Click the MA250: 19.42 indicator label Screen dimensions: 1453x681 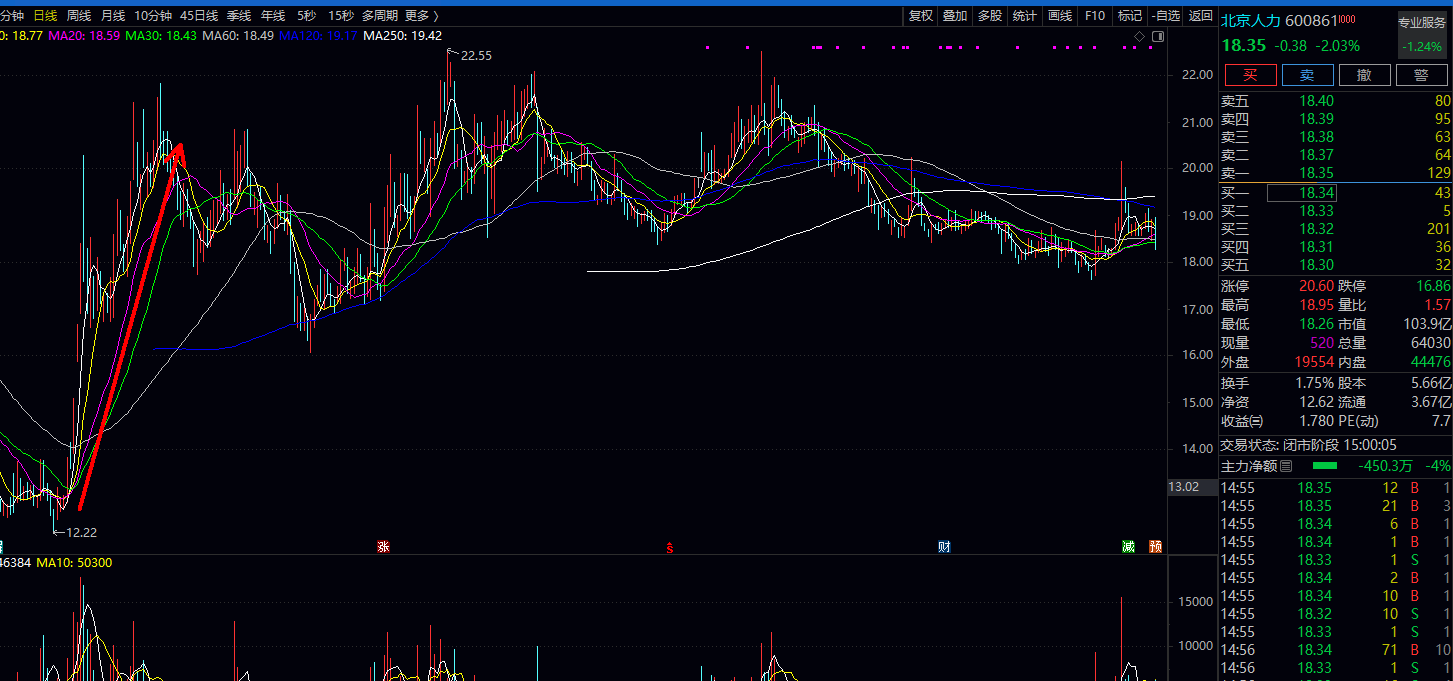pos(402,35)
